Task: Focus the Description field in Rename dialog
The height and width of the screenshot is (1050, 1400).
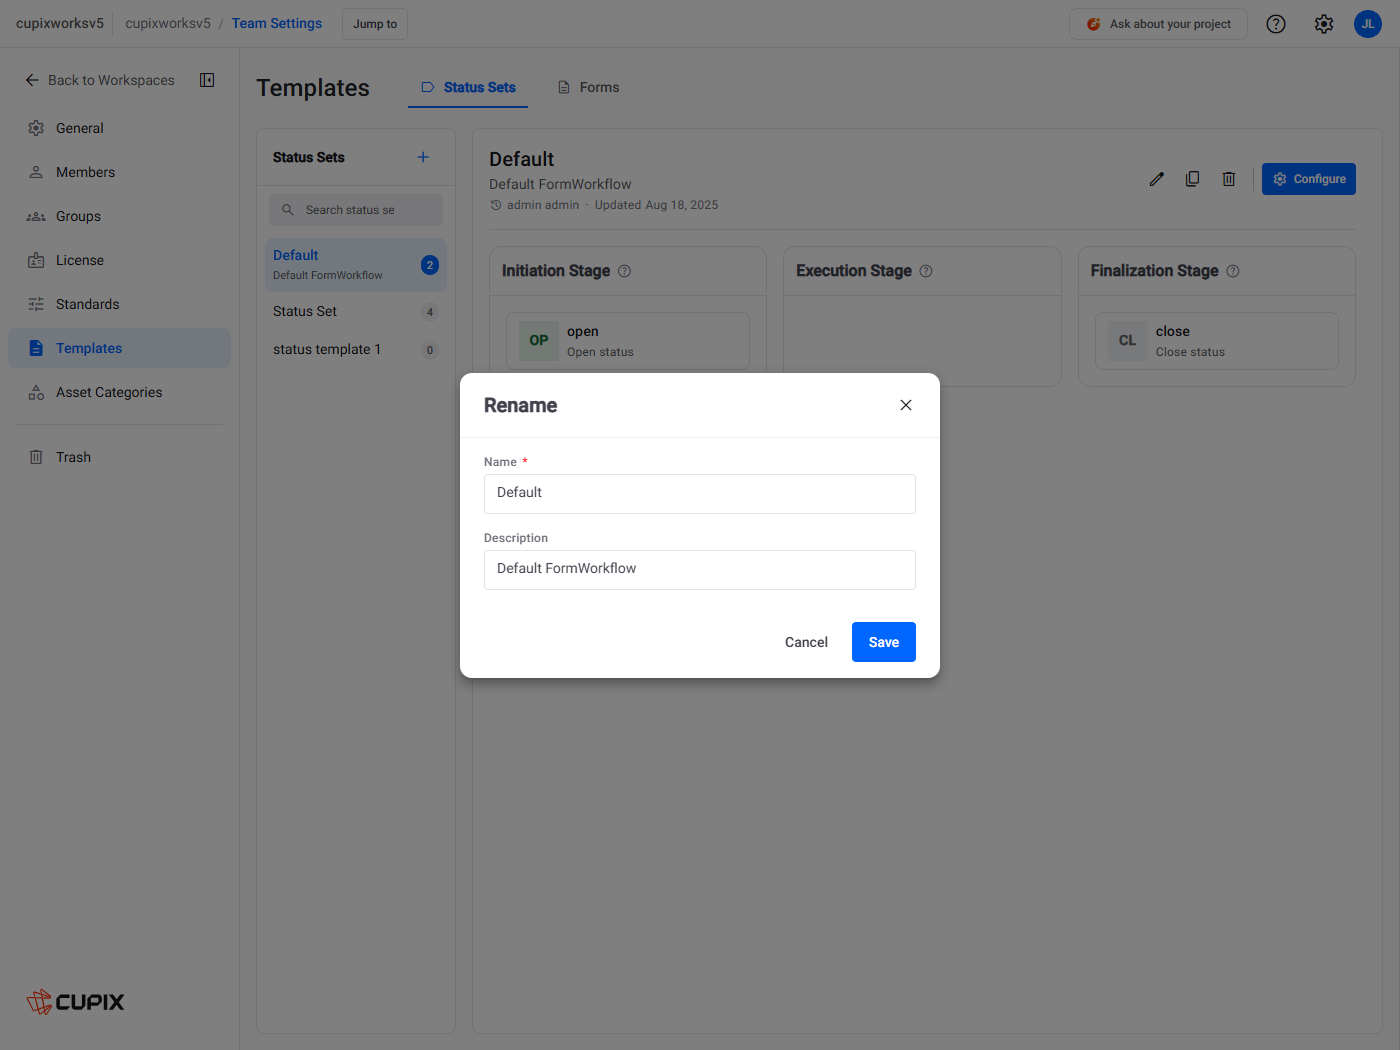Action: (700, 570)
